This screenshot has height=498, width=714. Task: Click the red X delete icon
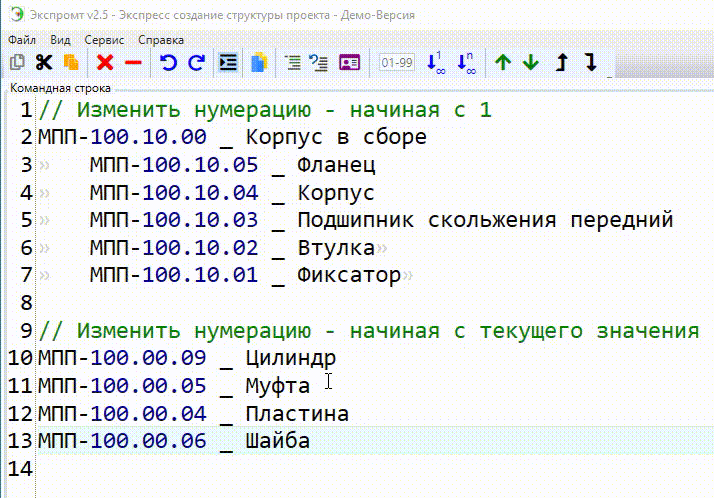pos(105,62)
